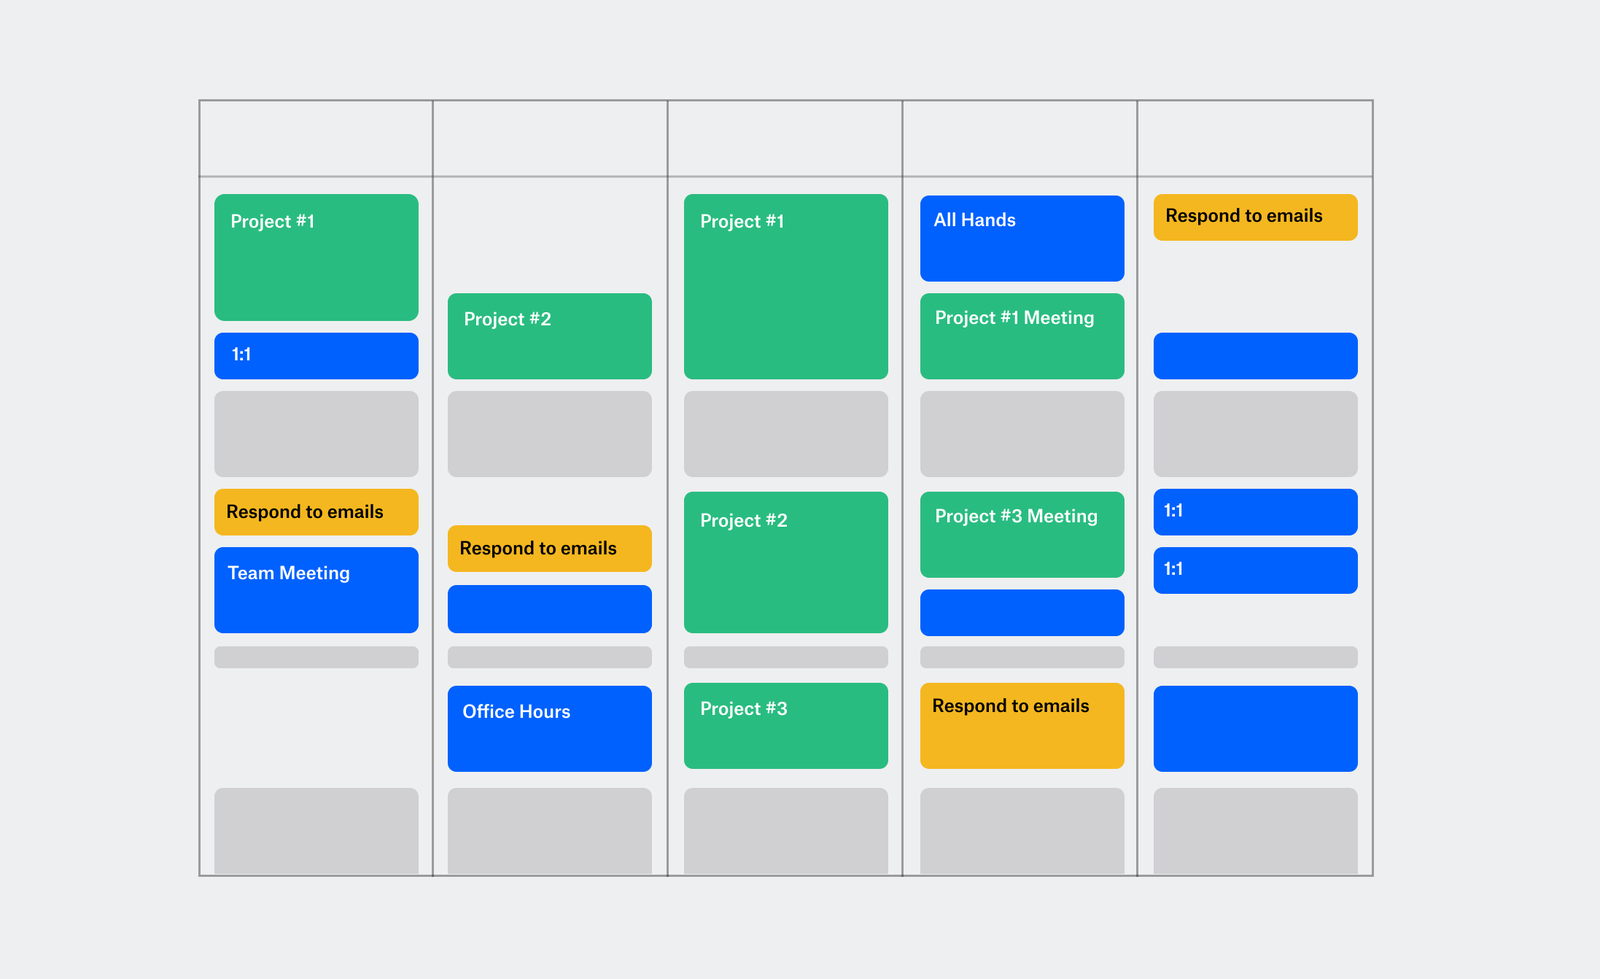Open Project #1 block in first column

tap(316, 257)
